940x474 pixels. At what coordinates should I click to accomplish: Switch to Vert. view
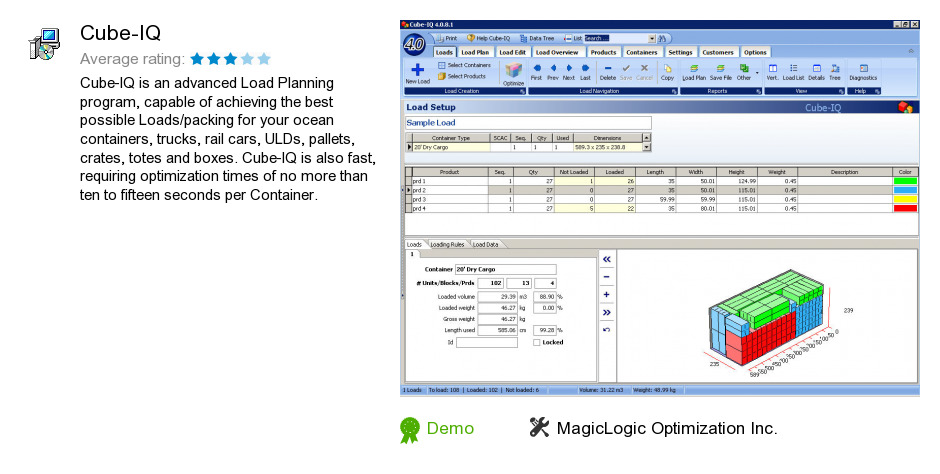point(773,68)
